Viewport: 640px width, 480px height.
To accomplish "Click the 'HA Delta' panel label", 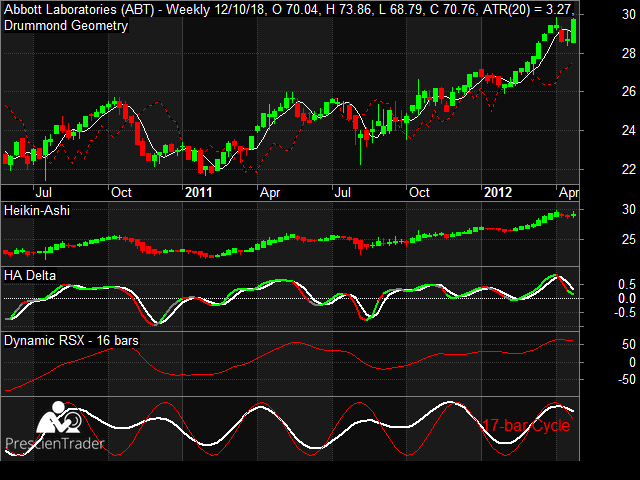I will pyautogui.click(x=30, y=276).
